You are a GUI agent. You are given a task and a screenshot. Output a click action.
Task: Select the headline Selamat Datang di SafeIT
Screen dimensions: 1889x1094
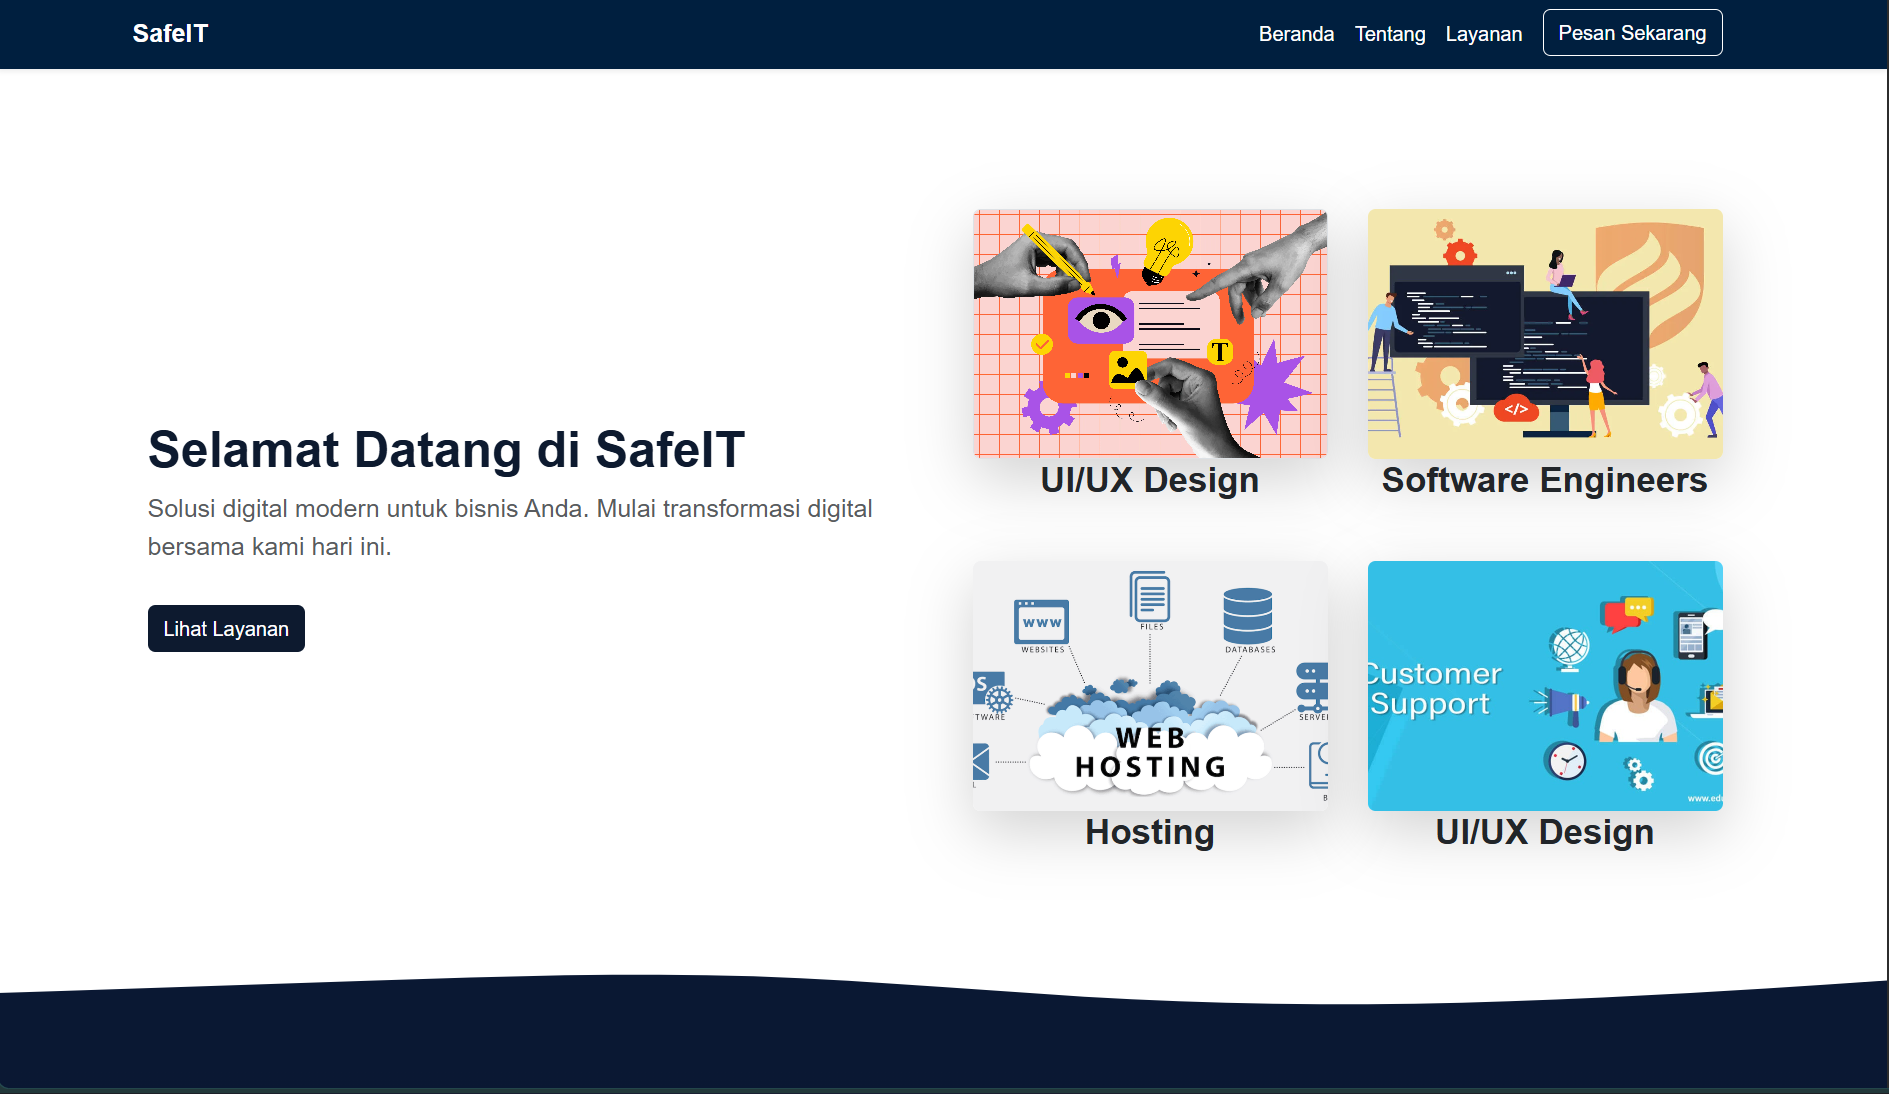click(x=446, y=450)
